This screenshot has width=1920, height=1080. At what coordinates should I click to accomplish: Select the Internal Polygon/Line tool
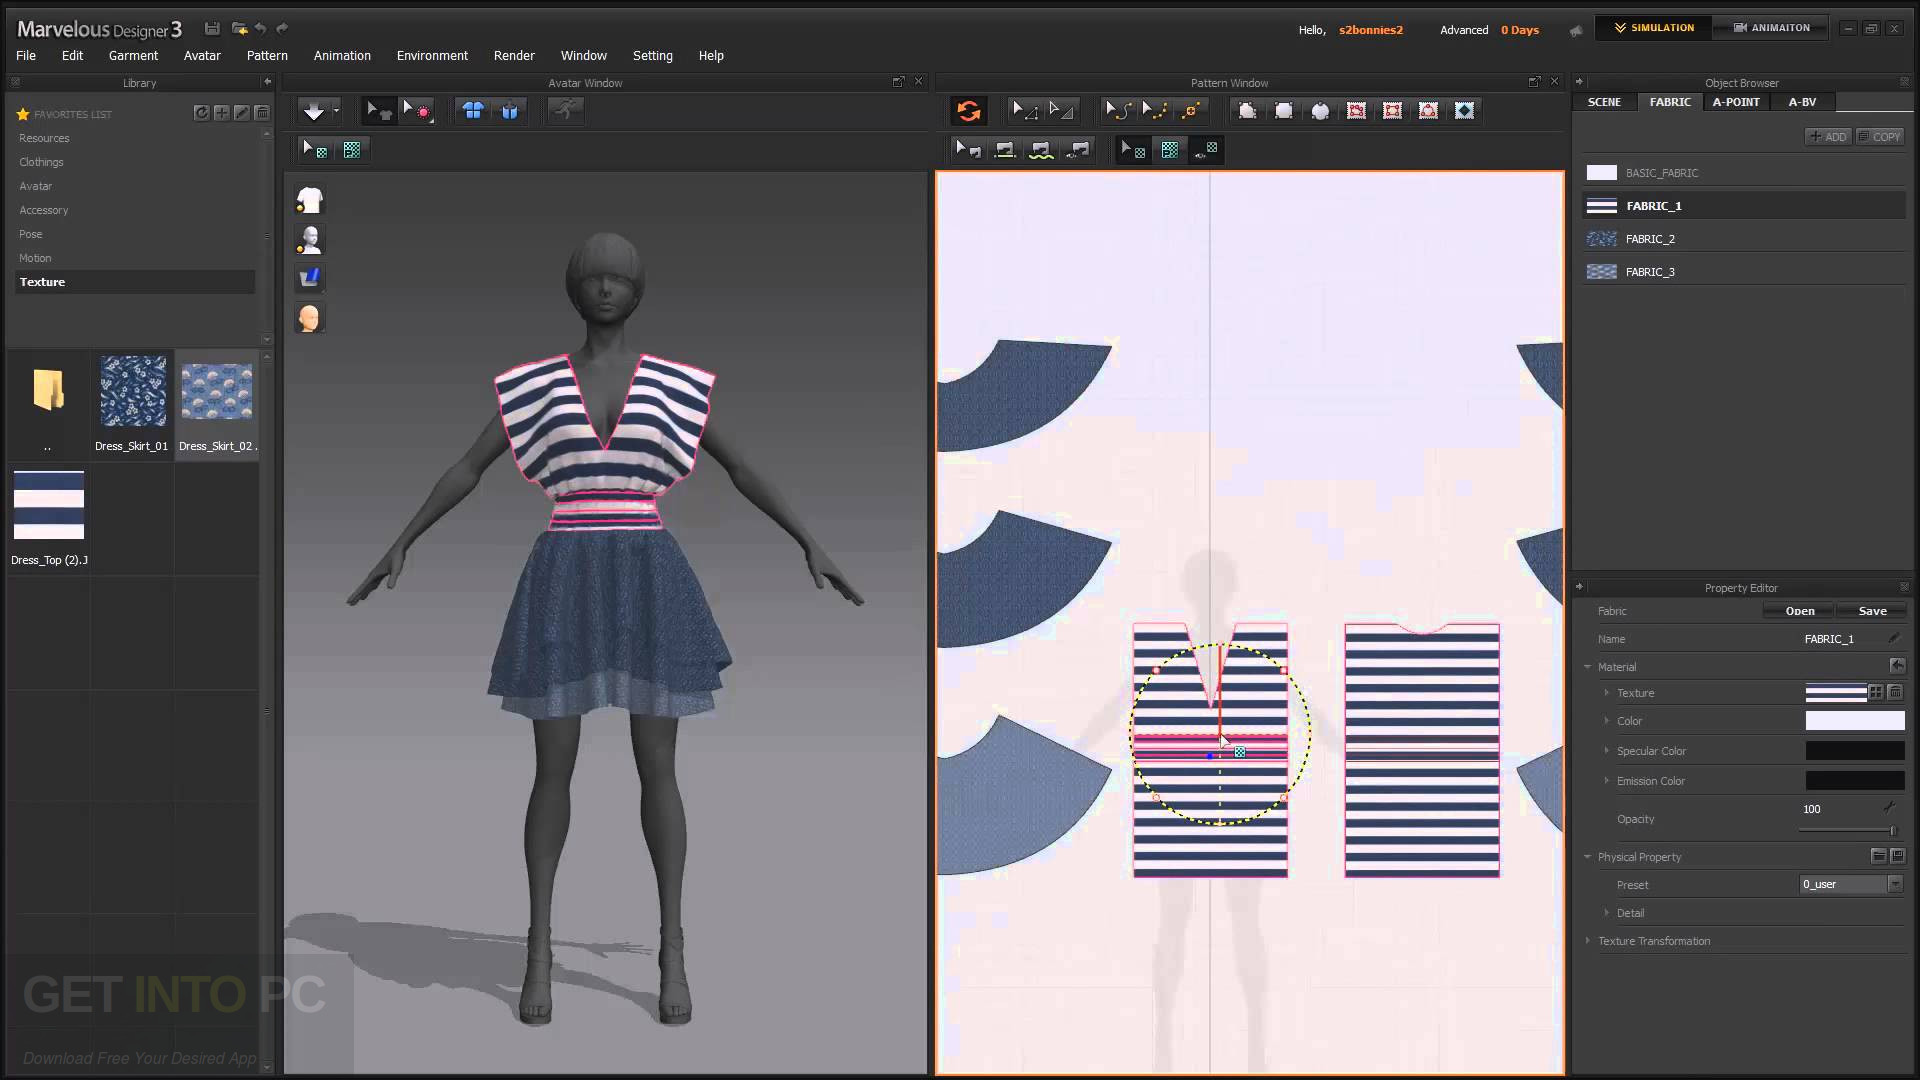point(1356,111)
